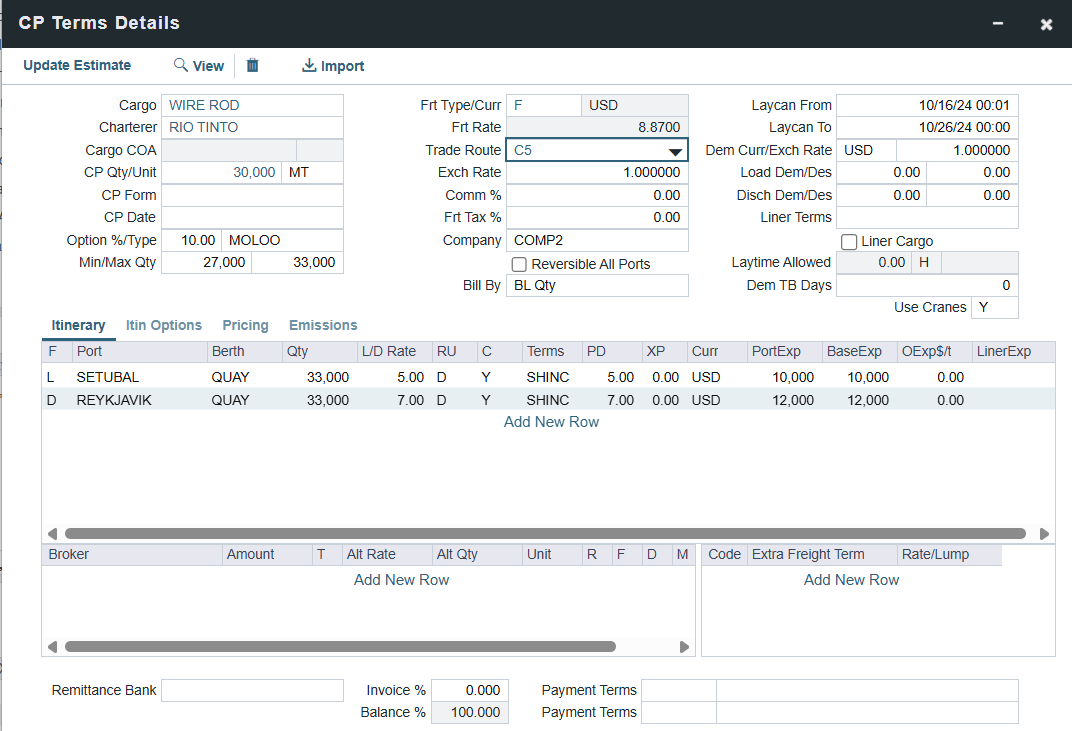Image resolution: width=1072 pixels, height=731 pixels.
Task: Click the View magnifier icon
Action: [x=181, y=65]
